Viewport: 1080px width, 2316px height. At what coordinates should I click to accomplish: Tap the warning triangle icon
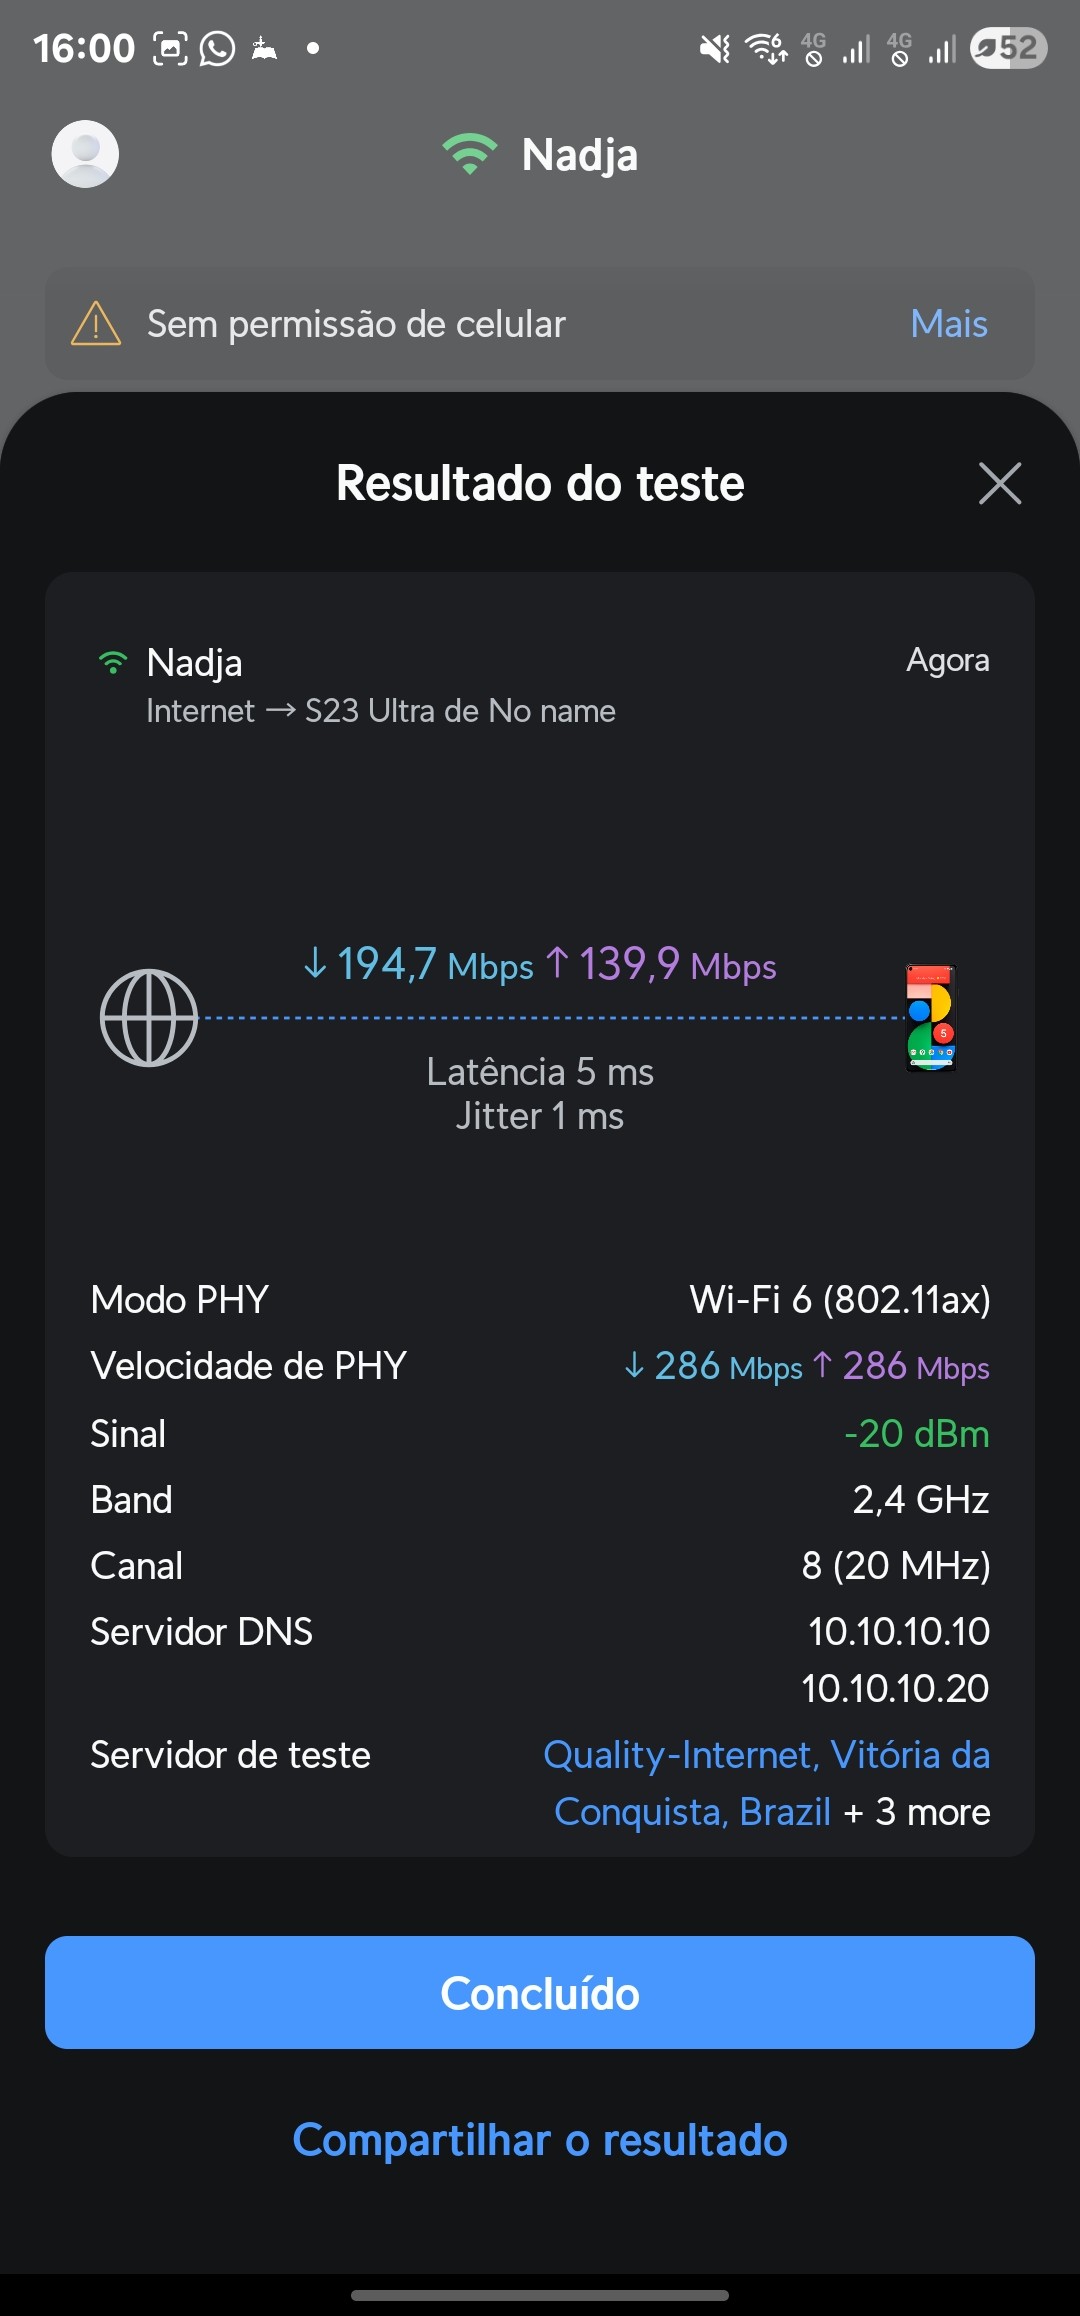96,324
